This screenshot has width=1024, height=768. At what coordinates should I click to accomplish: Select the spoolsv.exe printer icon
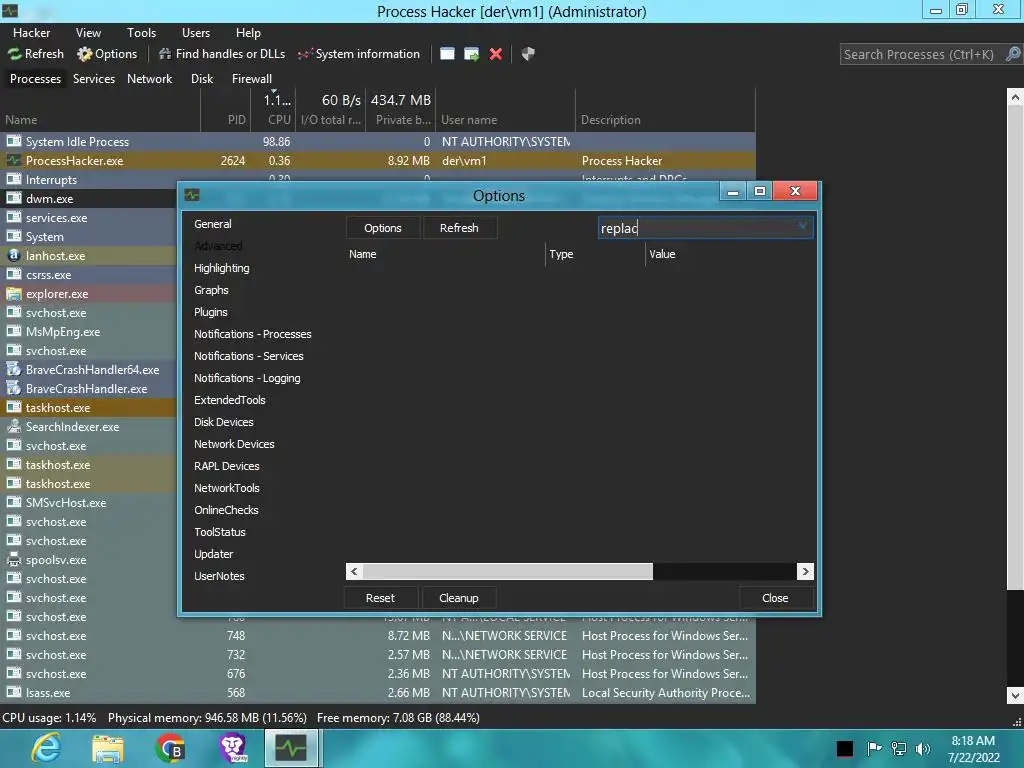pyautogui.click(x=14, y=560)
